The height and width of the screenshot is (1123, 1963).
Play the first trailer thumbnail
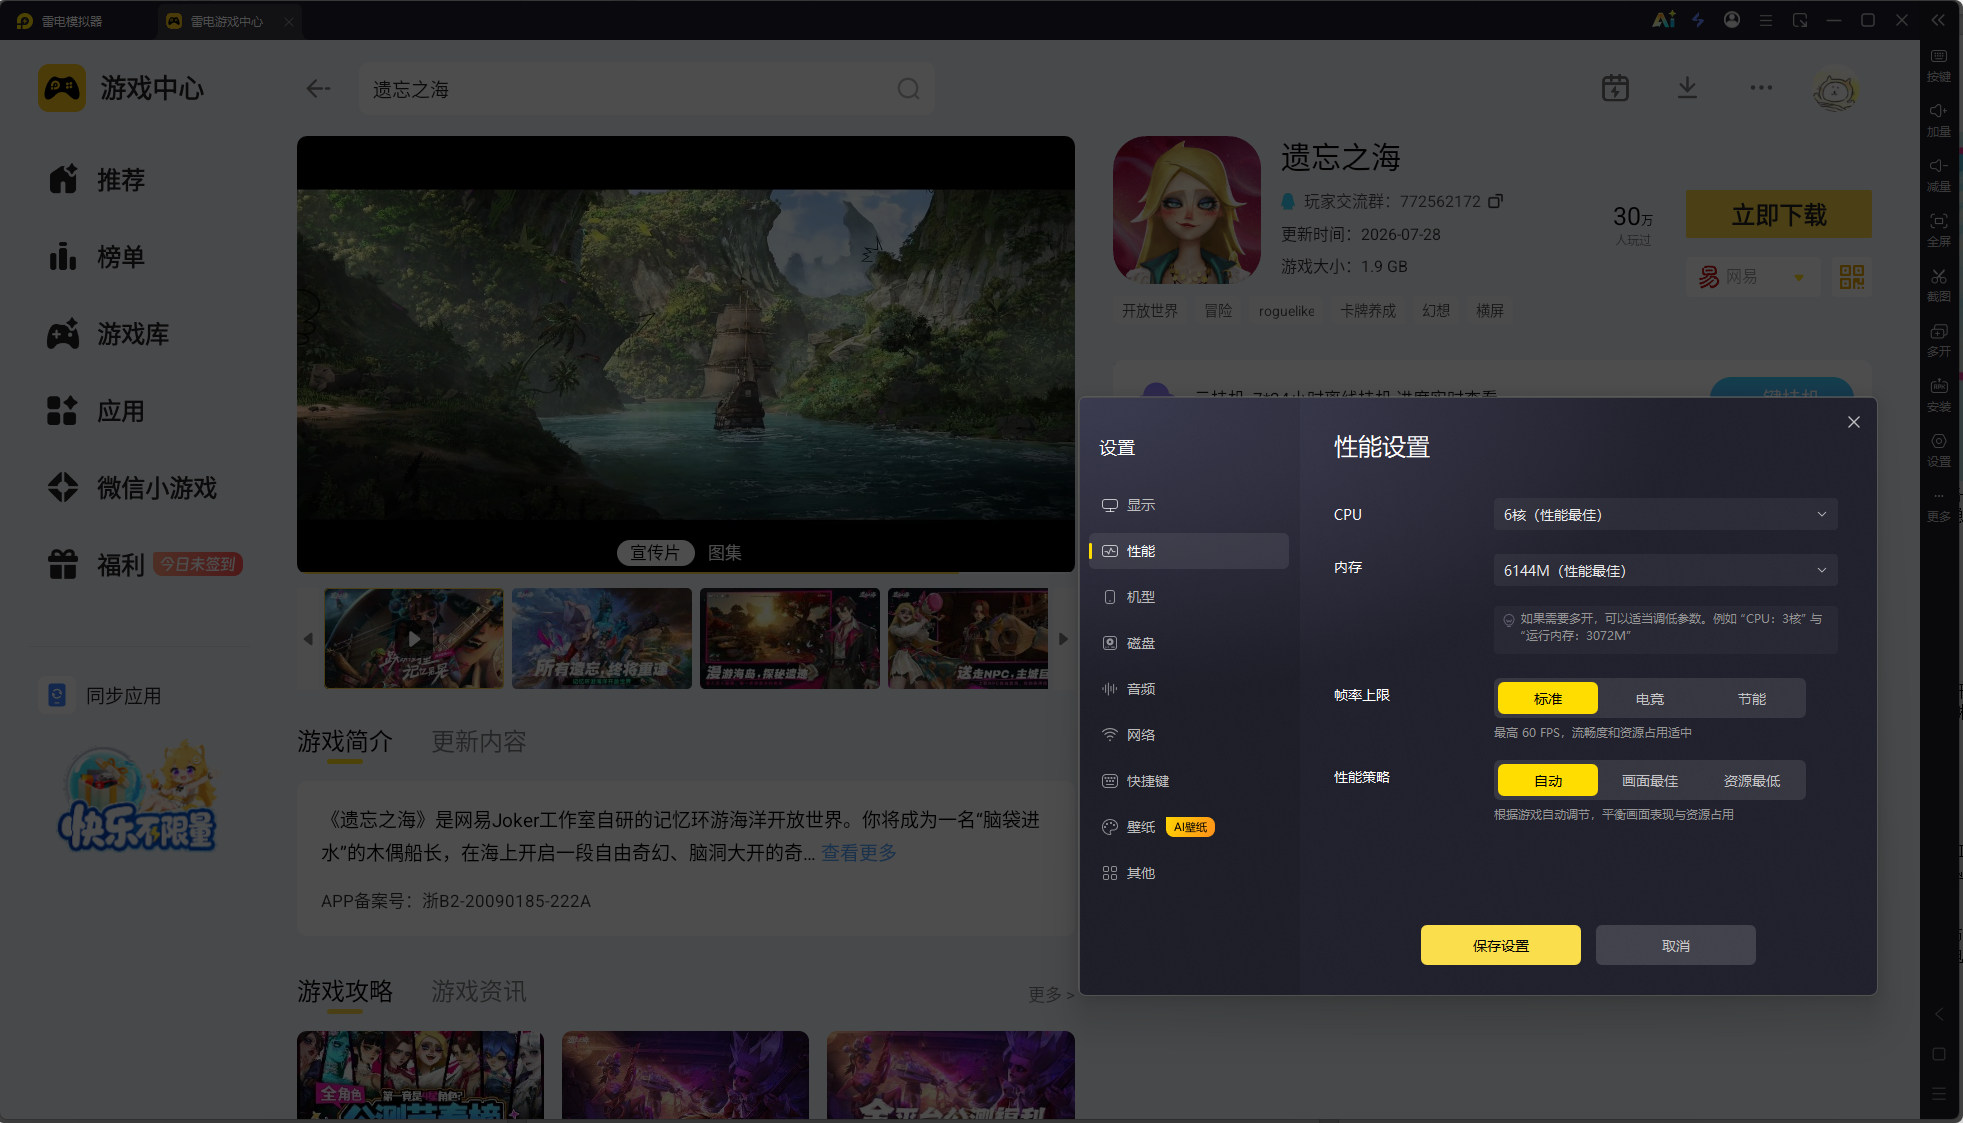pos(414,638)
